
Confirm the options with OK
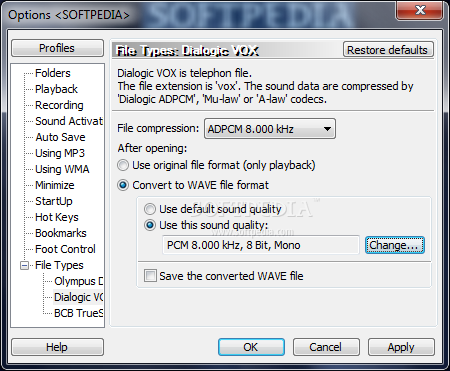[x=251, y=347]
